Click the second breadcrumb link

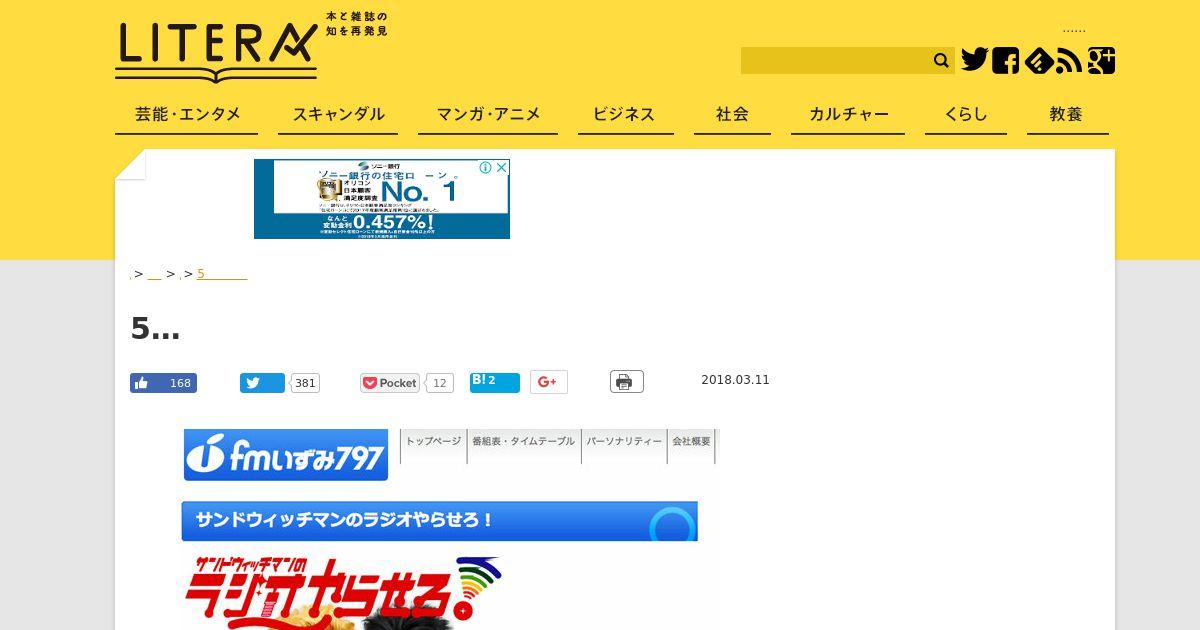click(154, 274)
